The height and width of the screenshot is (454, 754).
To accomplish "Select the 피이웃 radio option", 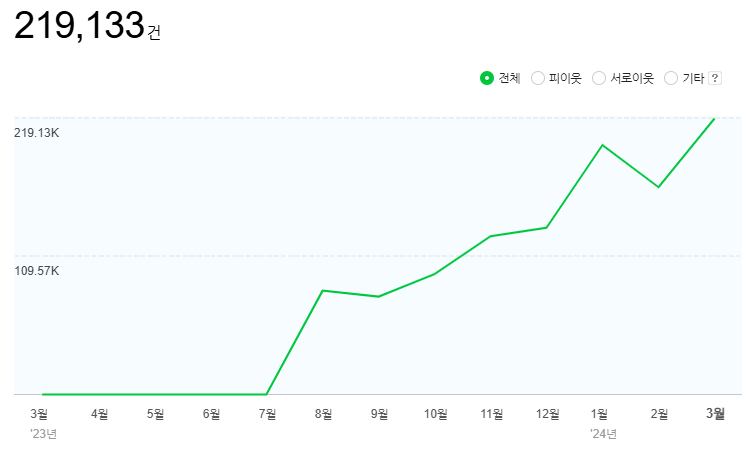I will [x=538, y=78].
